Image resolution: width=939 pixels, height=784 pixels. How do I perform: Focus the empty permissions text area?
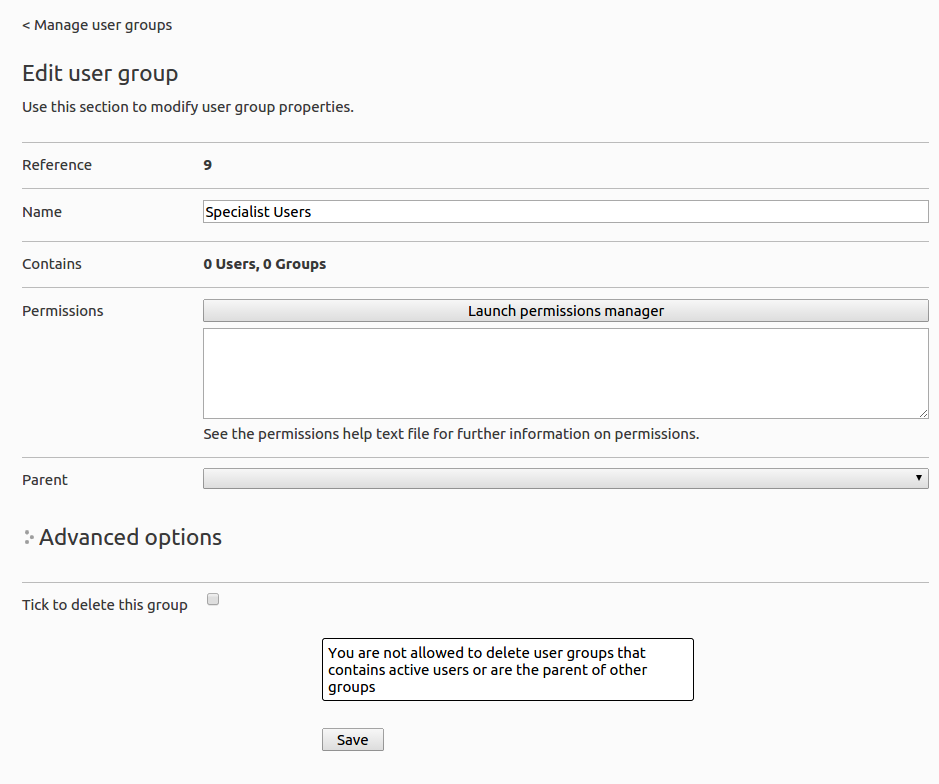[565, 373]
